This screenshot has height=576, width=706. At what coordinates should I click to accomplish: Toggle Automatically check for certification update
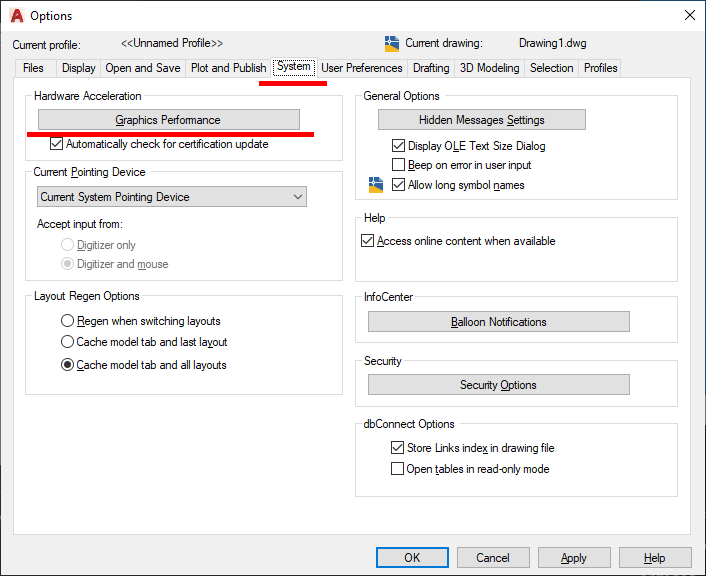[x=57, y=144]
